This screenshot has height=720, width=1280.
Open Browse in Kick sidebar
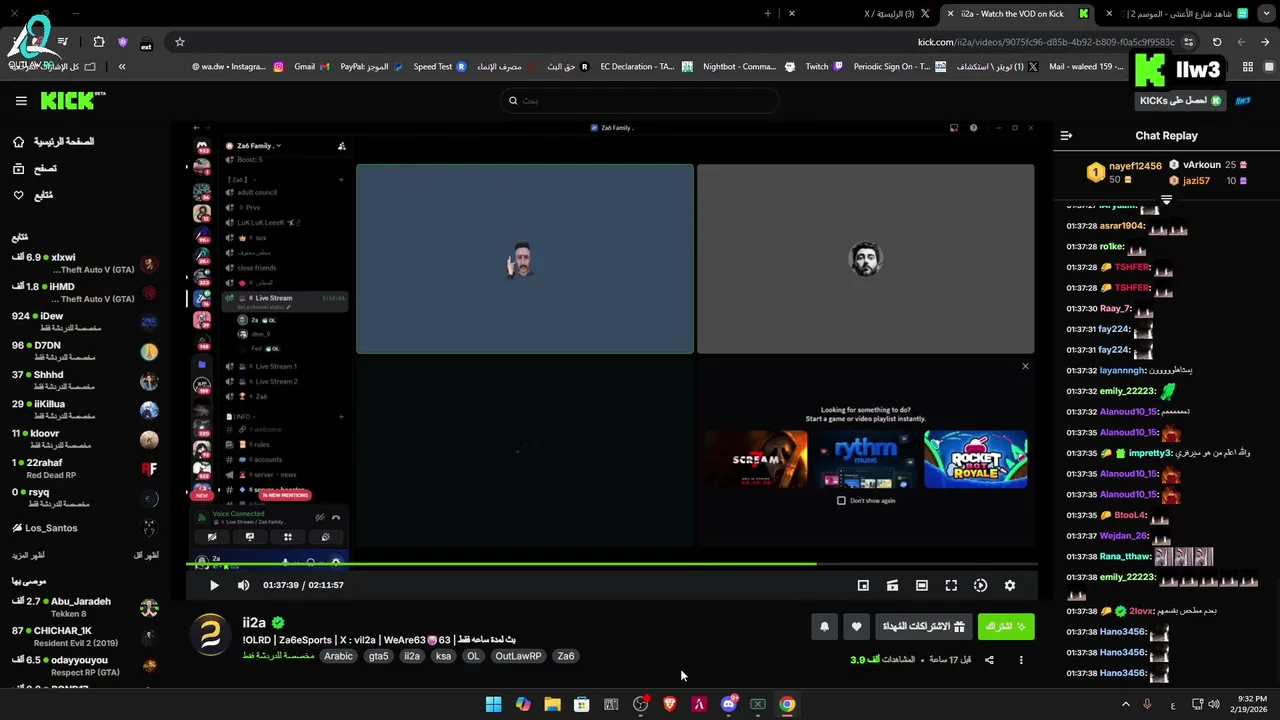point(35,169)
